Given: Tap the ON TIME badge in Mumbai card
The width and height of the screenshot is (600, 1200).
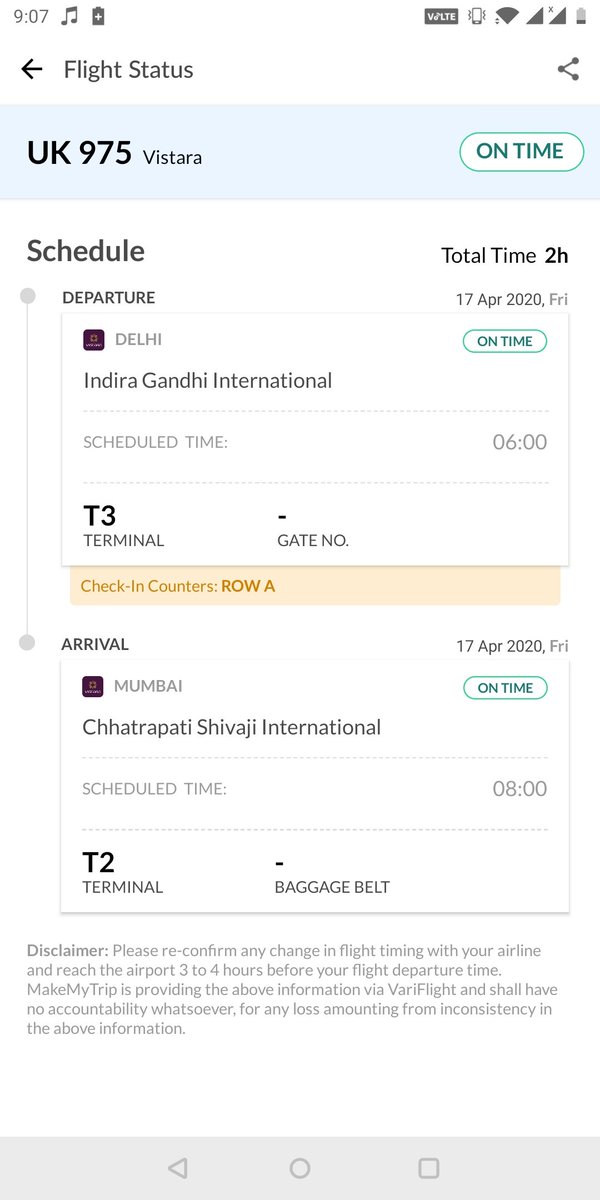Looking at the screenshot, I should 505,688.
